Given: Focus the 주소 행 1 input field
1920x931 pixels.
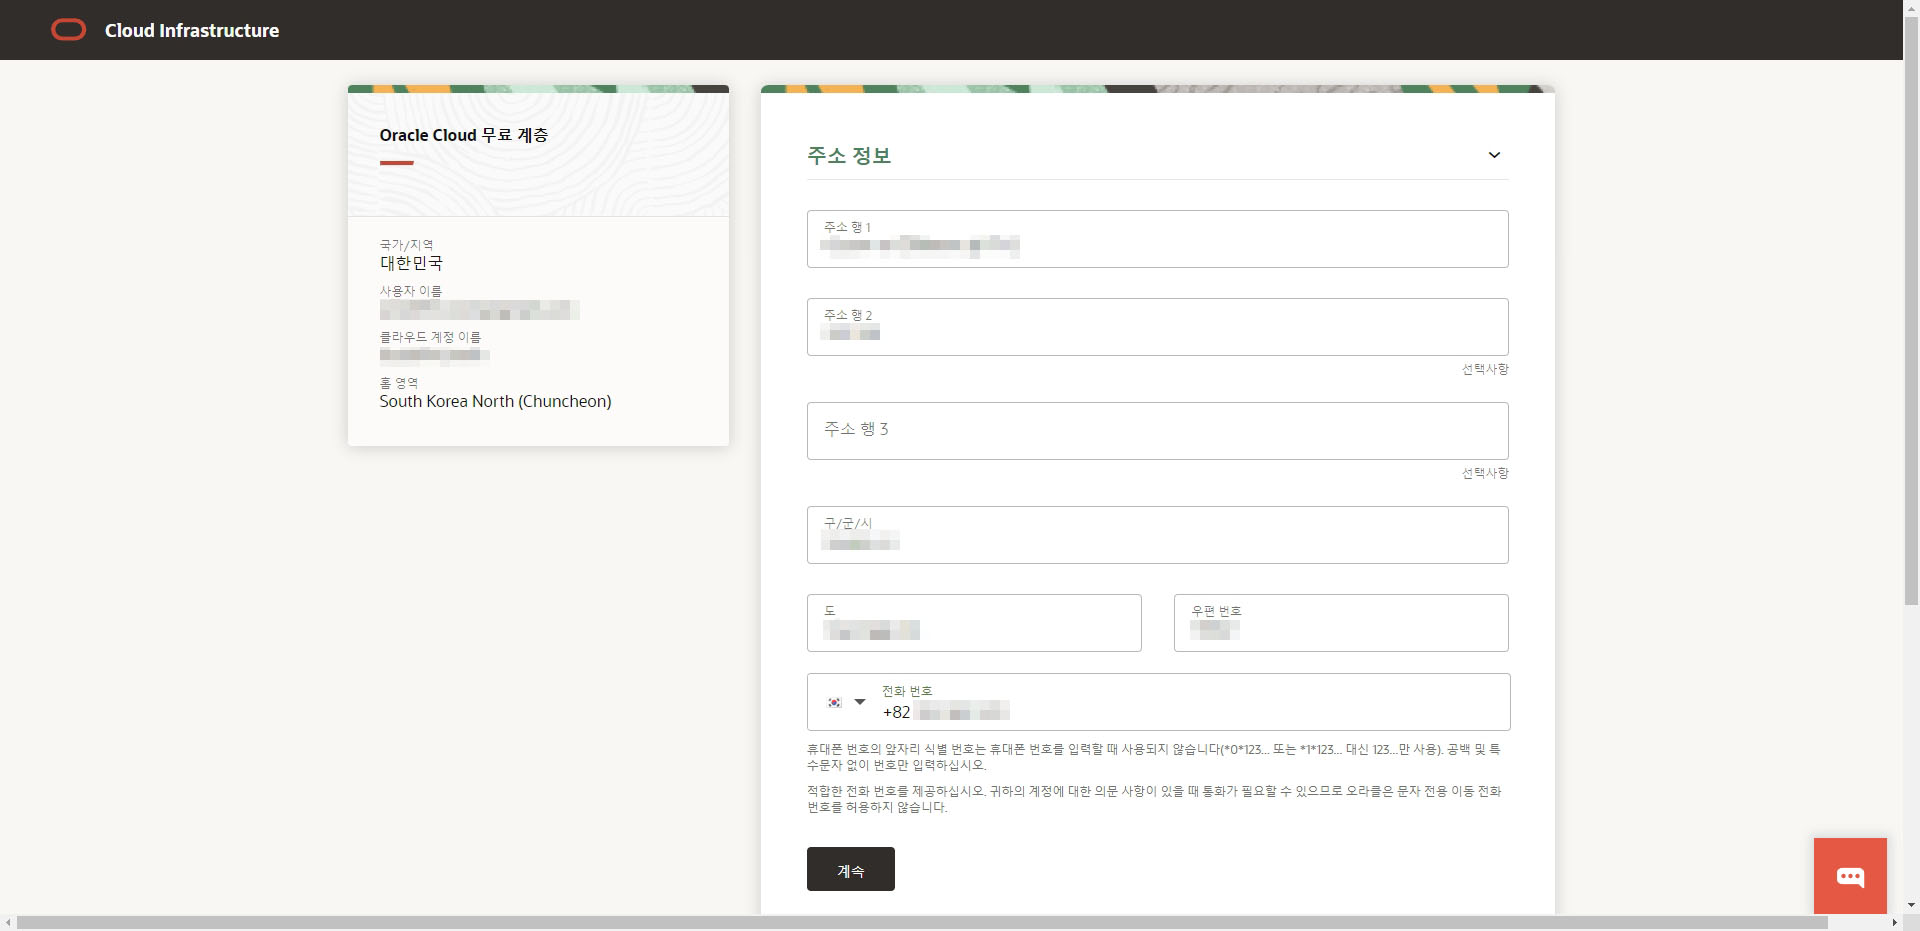Looking at the screenshot, I should (x=1158, y=239).
